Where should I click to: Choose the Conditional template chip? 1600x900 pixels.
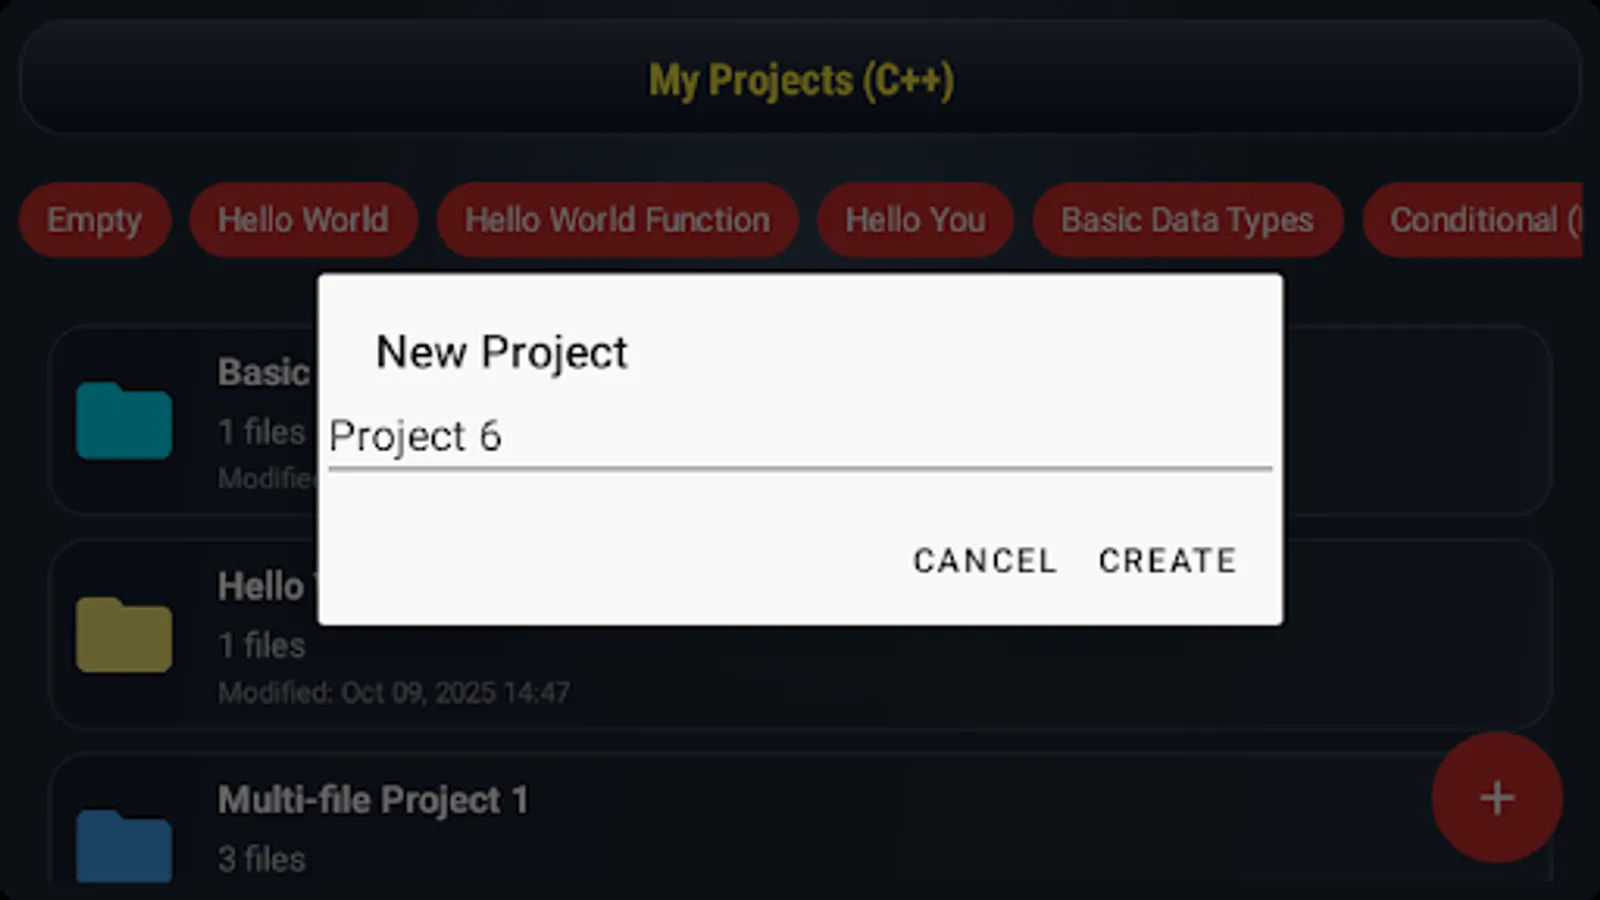pyautogui.click(x=1480, y=220)
